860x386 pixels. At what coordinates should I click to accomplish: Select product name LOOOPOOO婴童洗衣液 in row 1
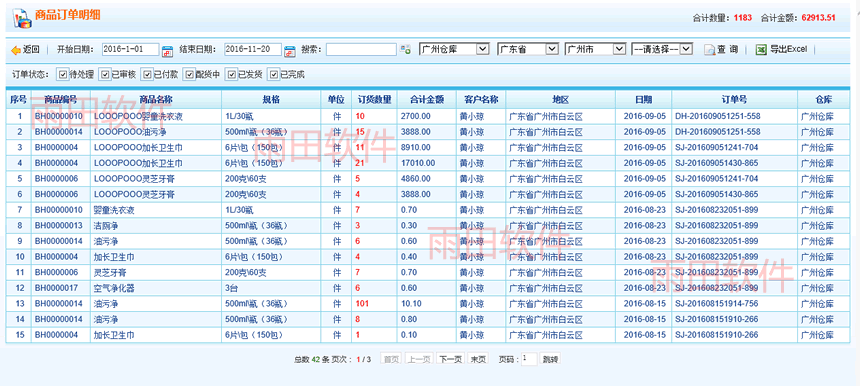138,116
